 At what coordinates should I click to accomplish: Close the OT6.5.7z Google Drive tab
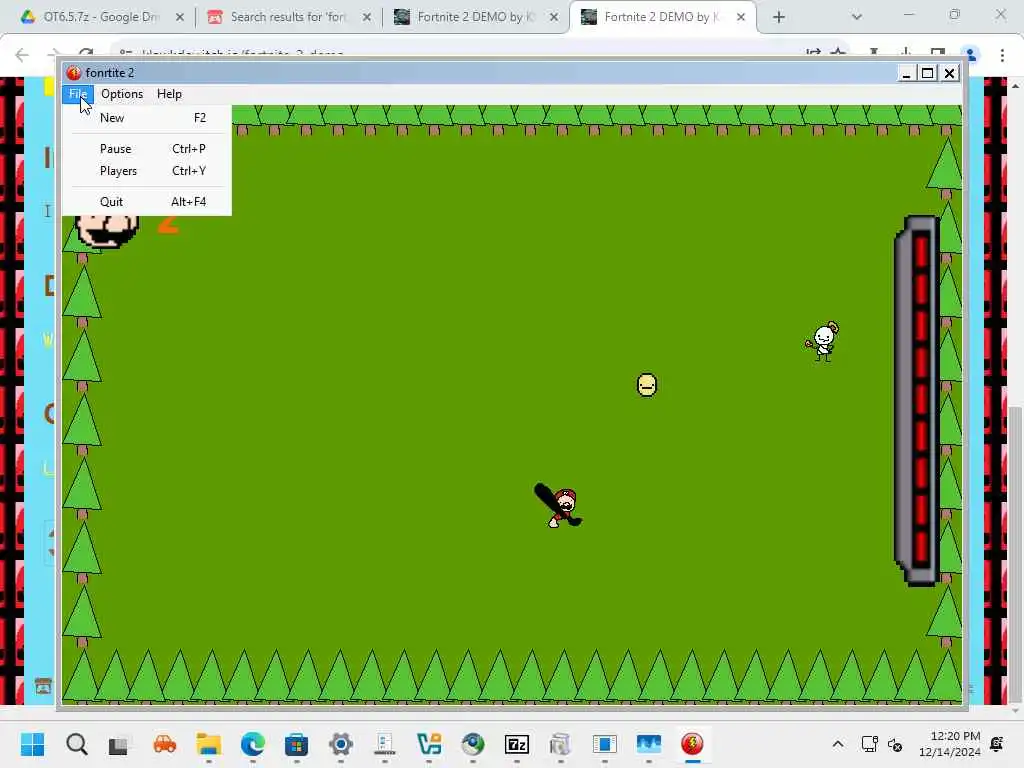[180, 17]
